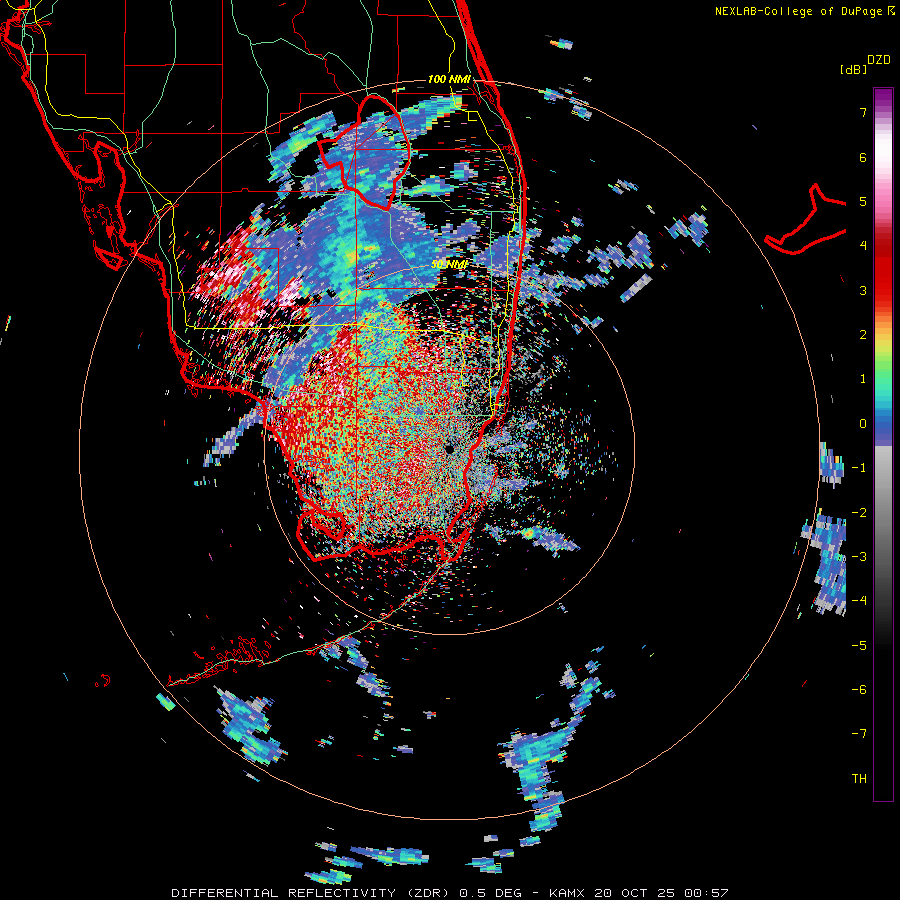
Task: Click the black radar site dot at KAMX
Action: pos(449,449)
